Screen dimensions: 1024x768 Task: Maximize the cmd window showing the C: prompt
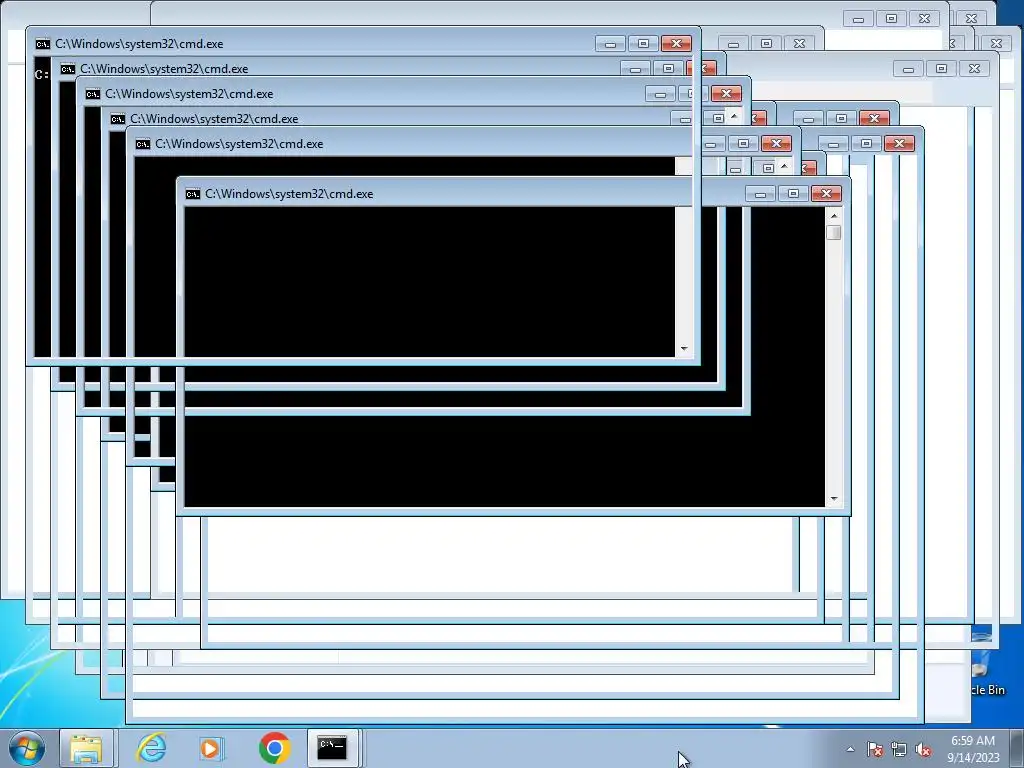(x=643, y=44)
